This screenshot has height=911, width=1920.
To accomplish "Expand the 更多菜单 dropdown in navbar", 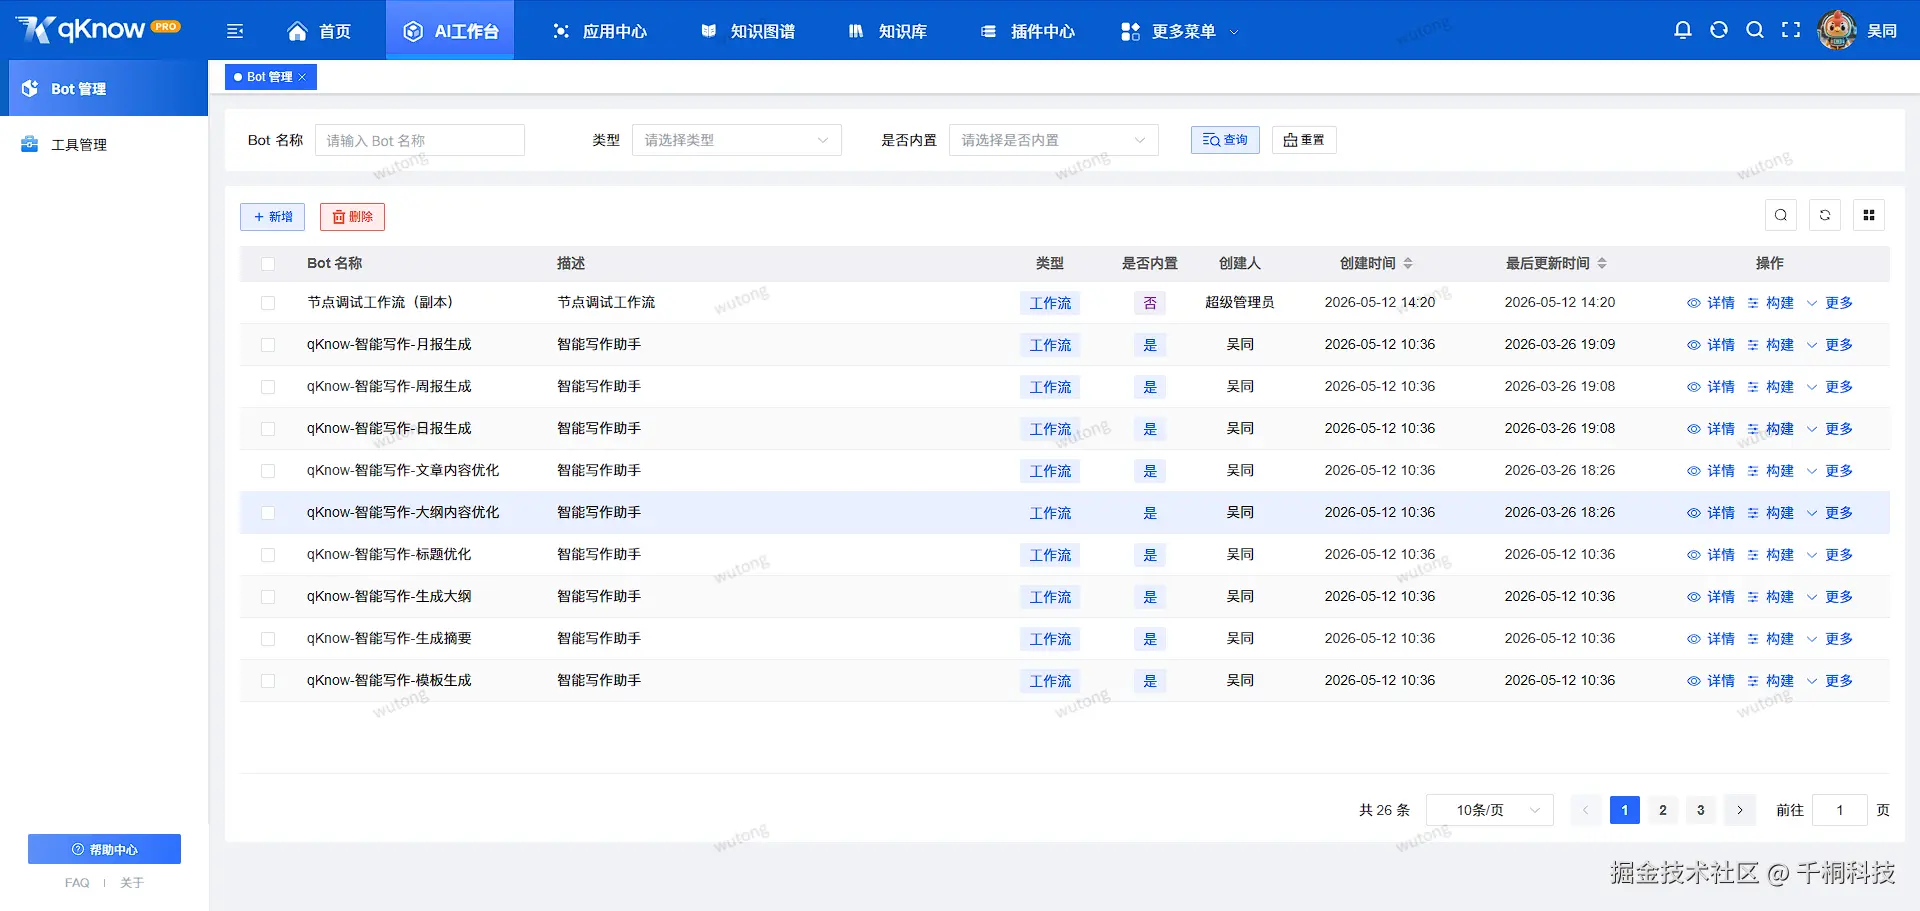I will [x=1180, y=31].
